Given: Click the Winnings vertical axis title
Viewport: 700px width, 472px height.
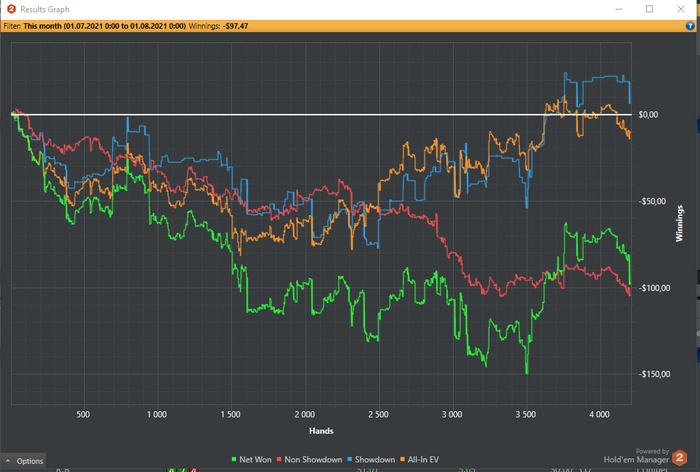Looking at the screenshot, I should [679, 223].
